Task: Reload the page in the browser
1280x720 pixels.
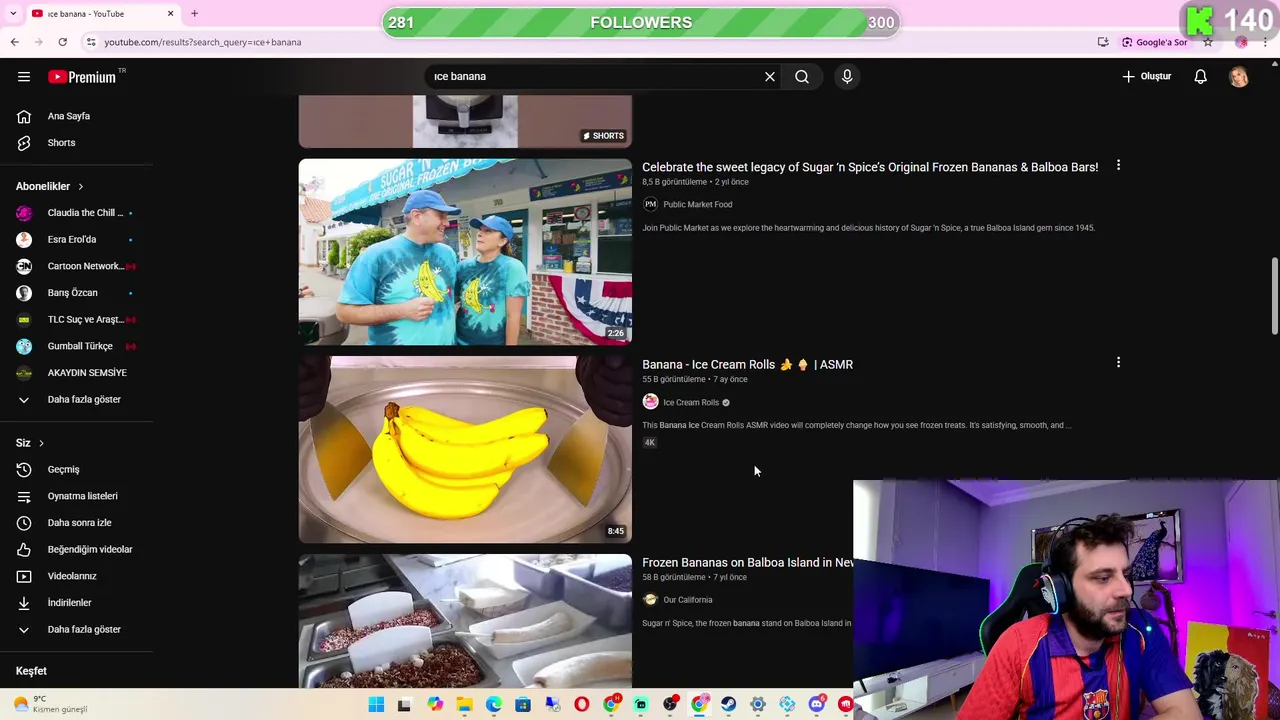Action: (x=62, y=42)
